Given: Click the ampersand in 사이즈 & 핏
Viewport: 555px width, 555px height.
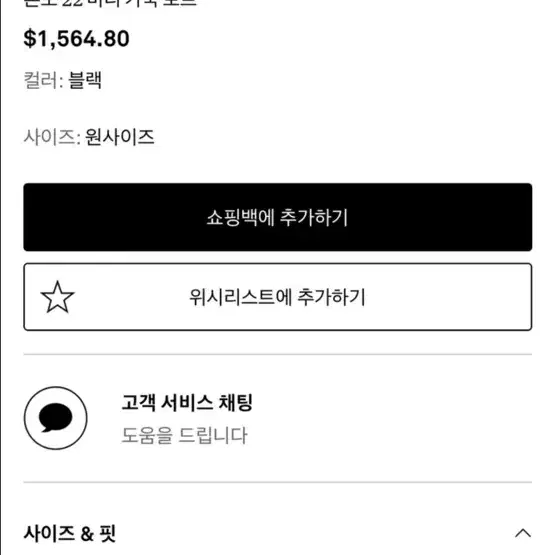Looking at the screenshot, I should pos(87,534).
